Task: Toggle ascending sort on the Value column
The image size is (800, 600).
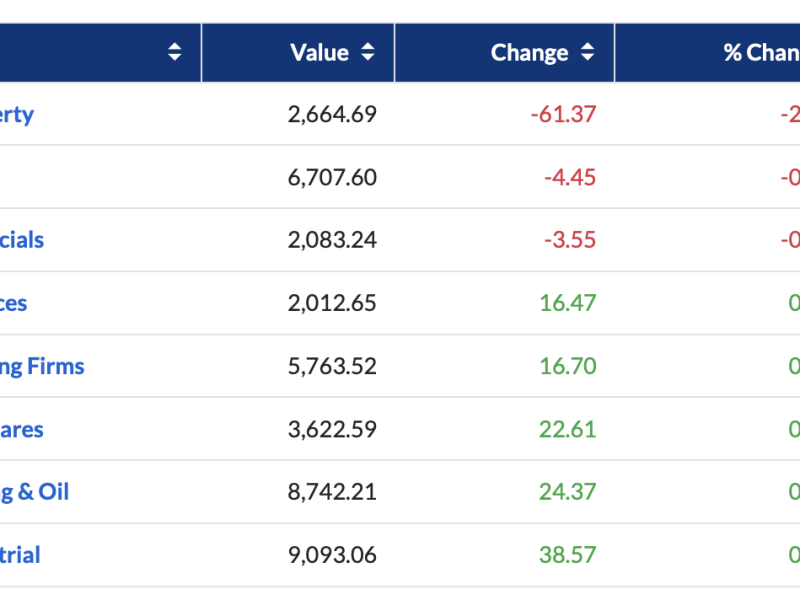Action: click(x=367, y=52)
